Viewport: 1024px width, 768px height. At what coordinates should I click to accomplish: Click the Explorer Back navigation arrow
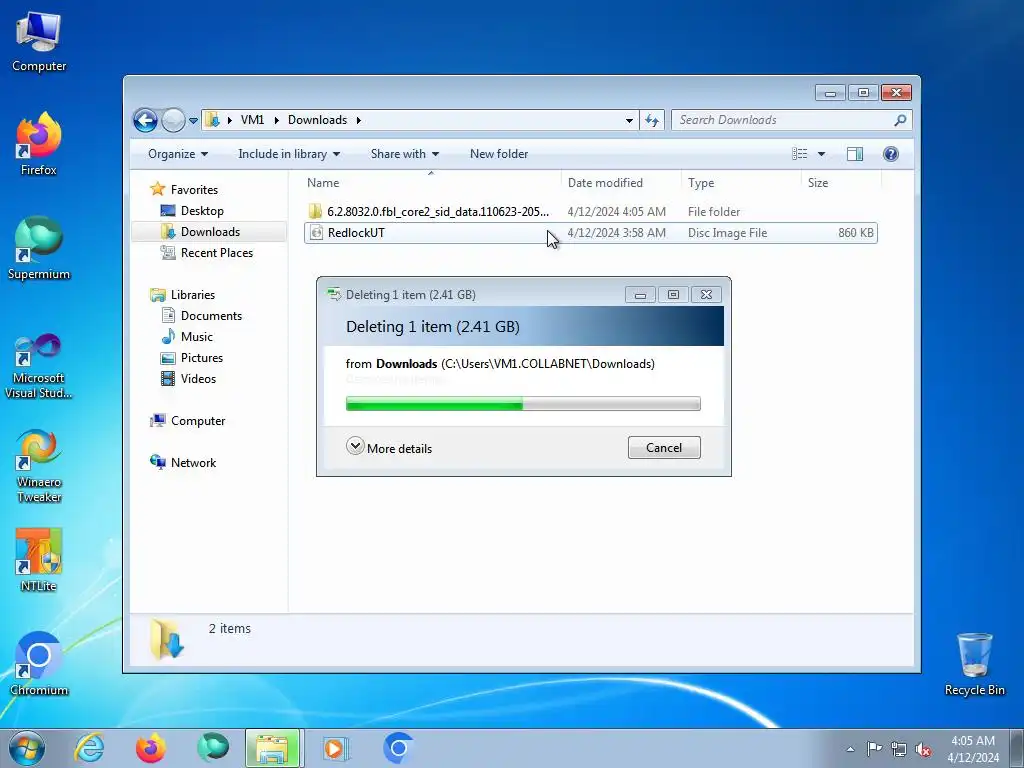145,120
